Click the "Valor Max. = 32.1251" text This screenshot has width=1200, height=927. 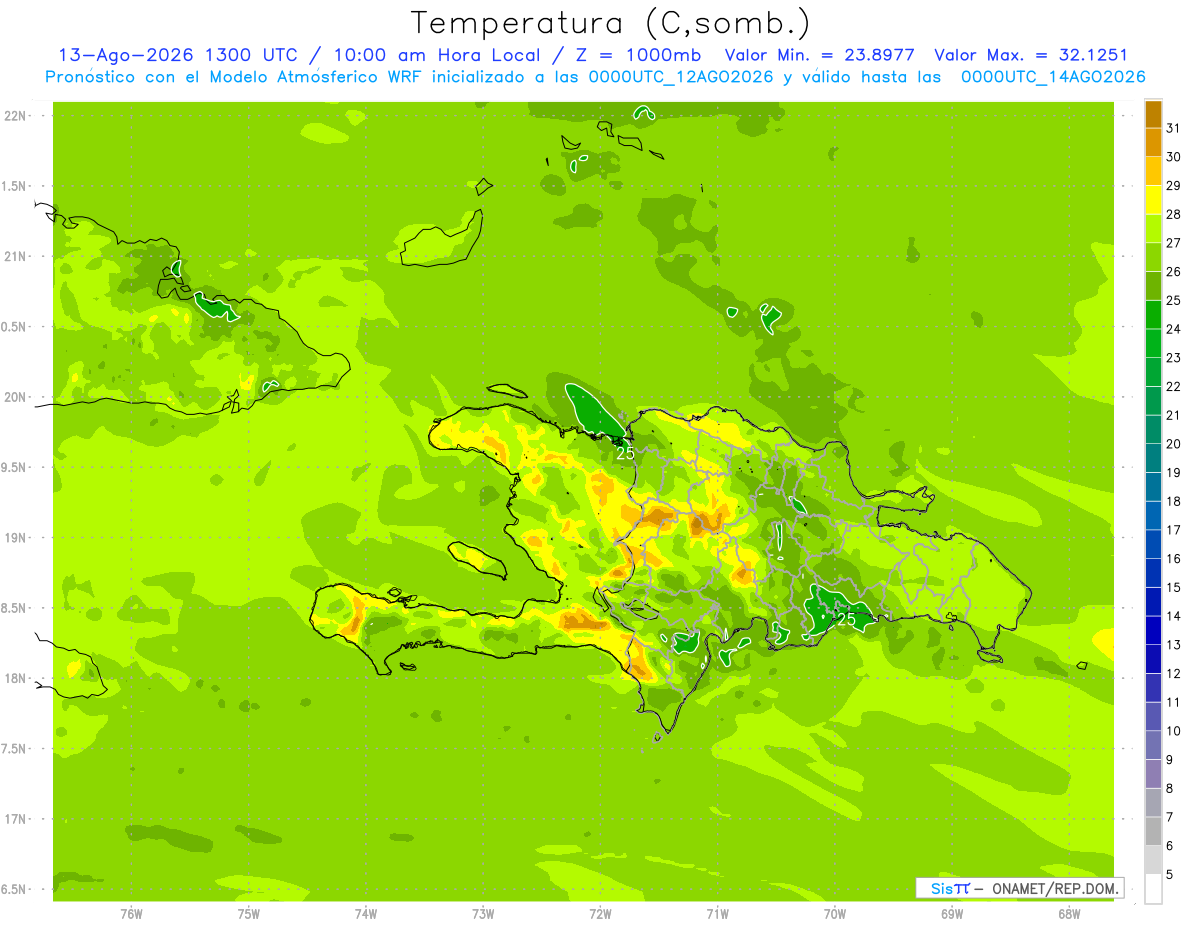(1031, 55)
